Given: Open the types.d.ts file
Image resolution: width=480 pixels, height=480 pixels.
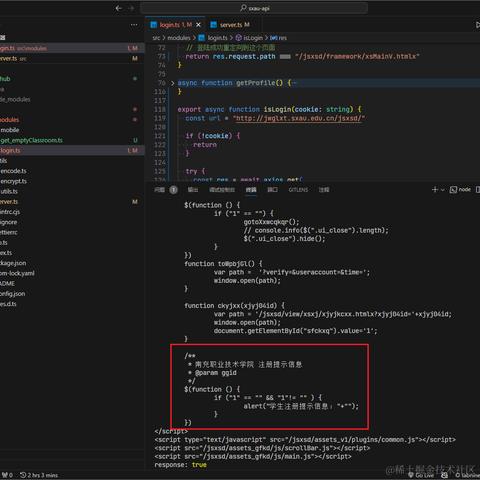Looking at the screenshot, I should pos(8,304).
